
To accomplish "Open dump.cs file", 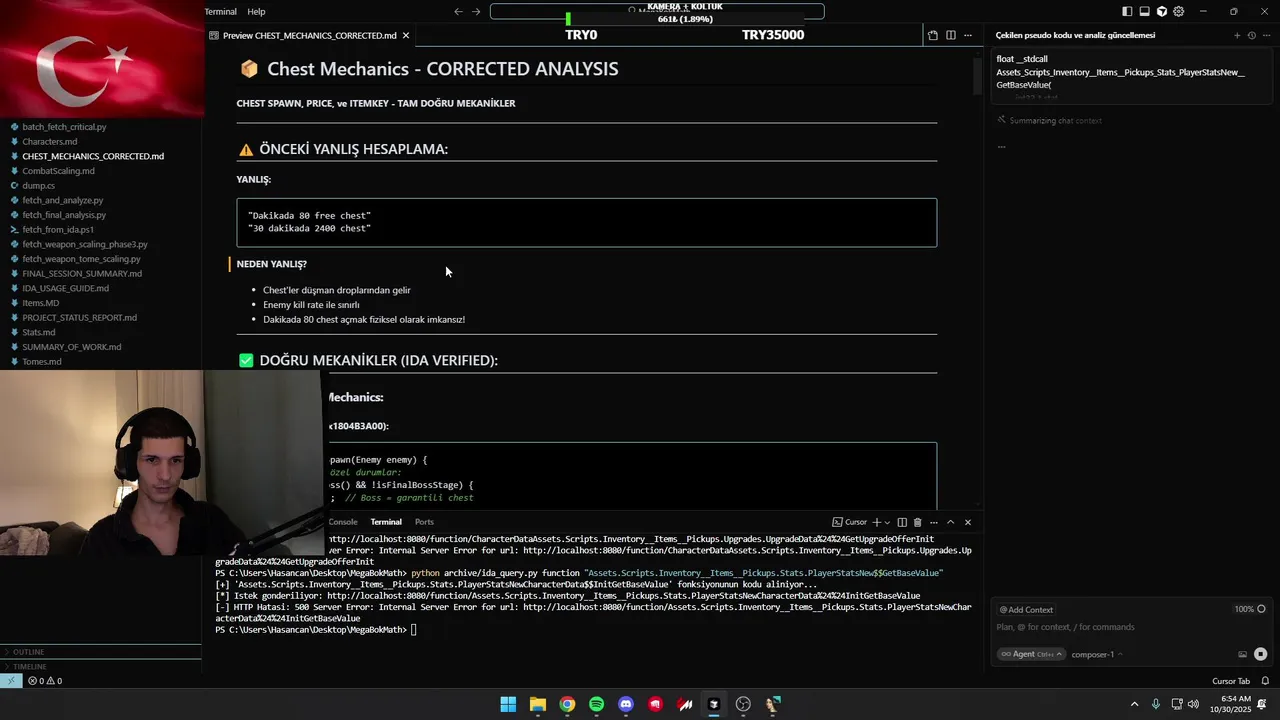I will point(38,186).
